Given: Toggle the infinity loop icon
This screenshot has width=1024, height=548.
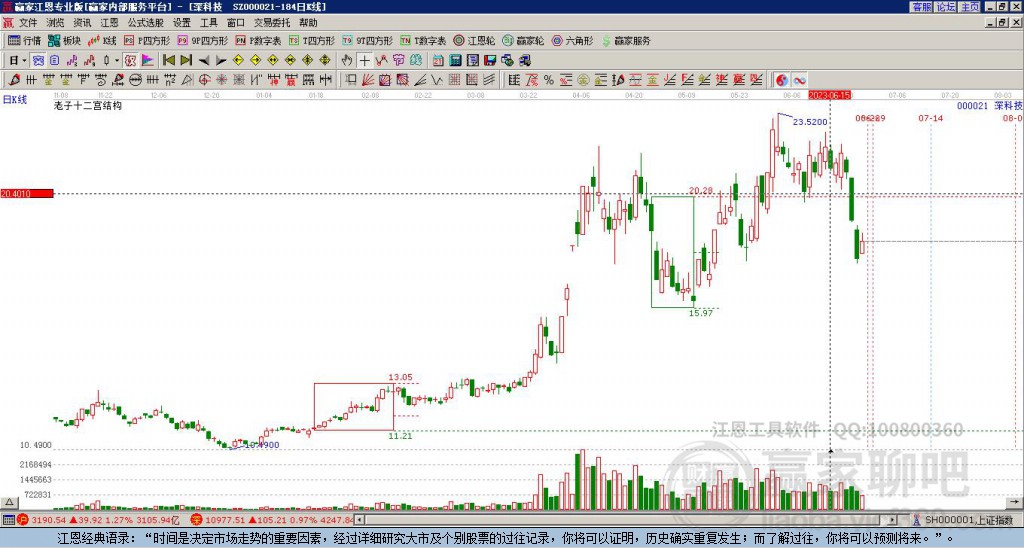Looking at the screenshot, I should tap(799, 80).
